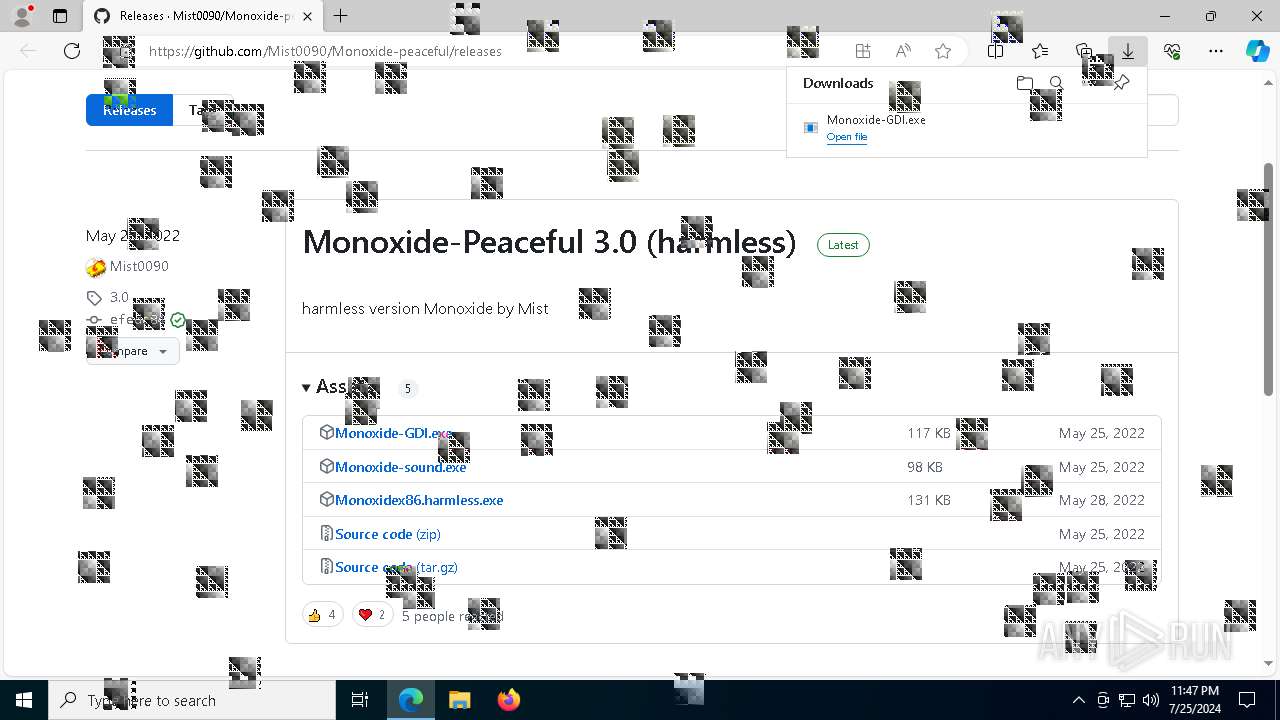Launch Firefox from the taskbar
This screenshot has width=1280, height=720.
(x=508, y=700)
